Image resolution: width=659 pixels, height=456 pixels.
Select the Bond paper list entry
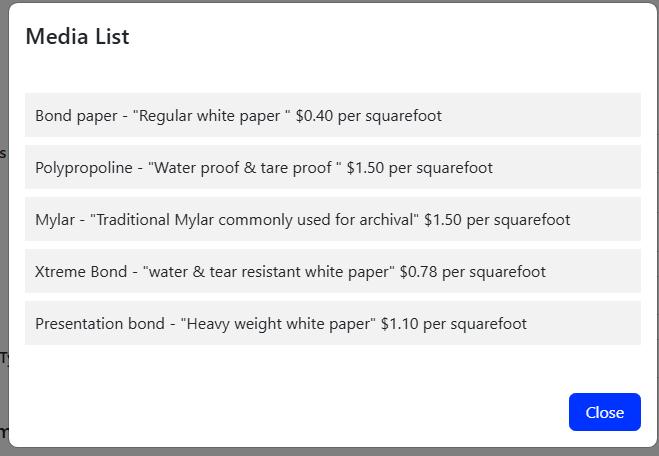click(332, 115)
